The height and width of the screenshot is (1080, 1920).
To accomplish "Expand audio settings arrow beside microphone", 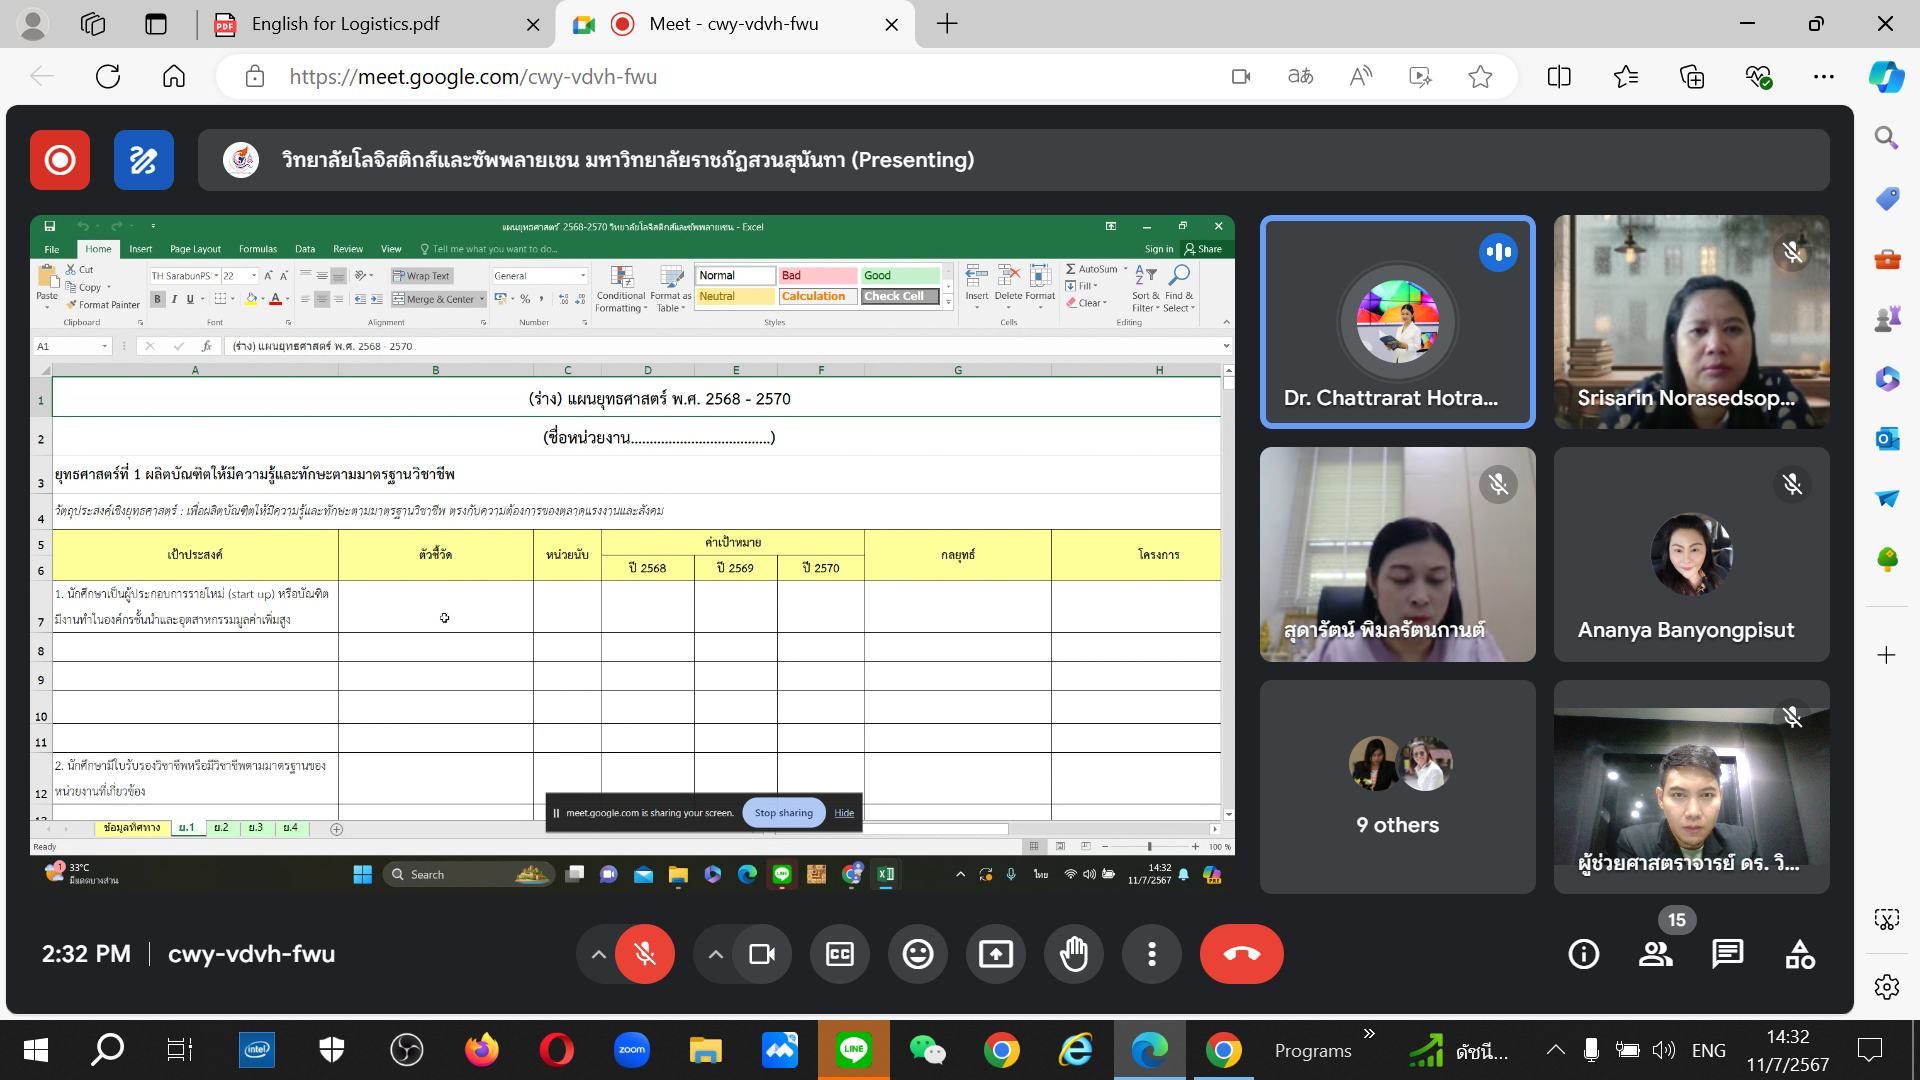I will 598,954.
